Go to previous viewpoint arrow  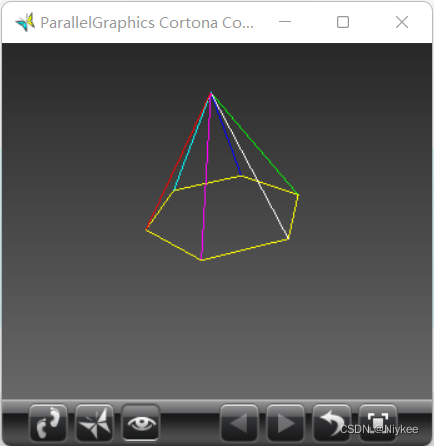[239, 423]
